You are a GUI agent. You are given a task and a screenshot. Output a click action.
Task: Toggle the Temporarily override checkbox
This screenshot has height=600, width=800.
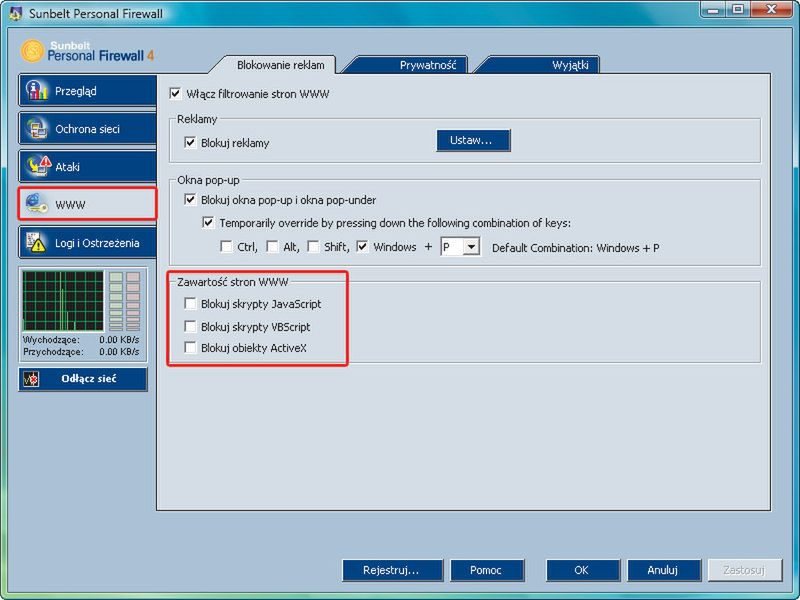coord(208,222)
